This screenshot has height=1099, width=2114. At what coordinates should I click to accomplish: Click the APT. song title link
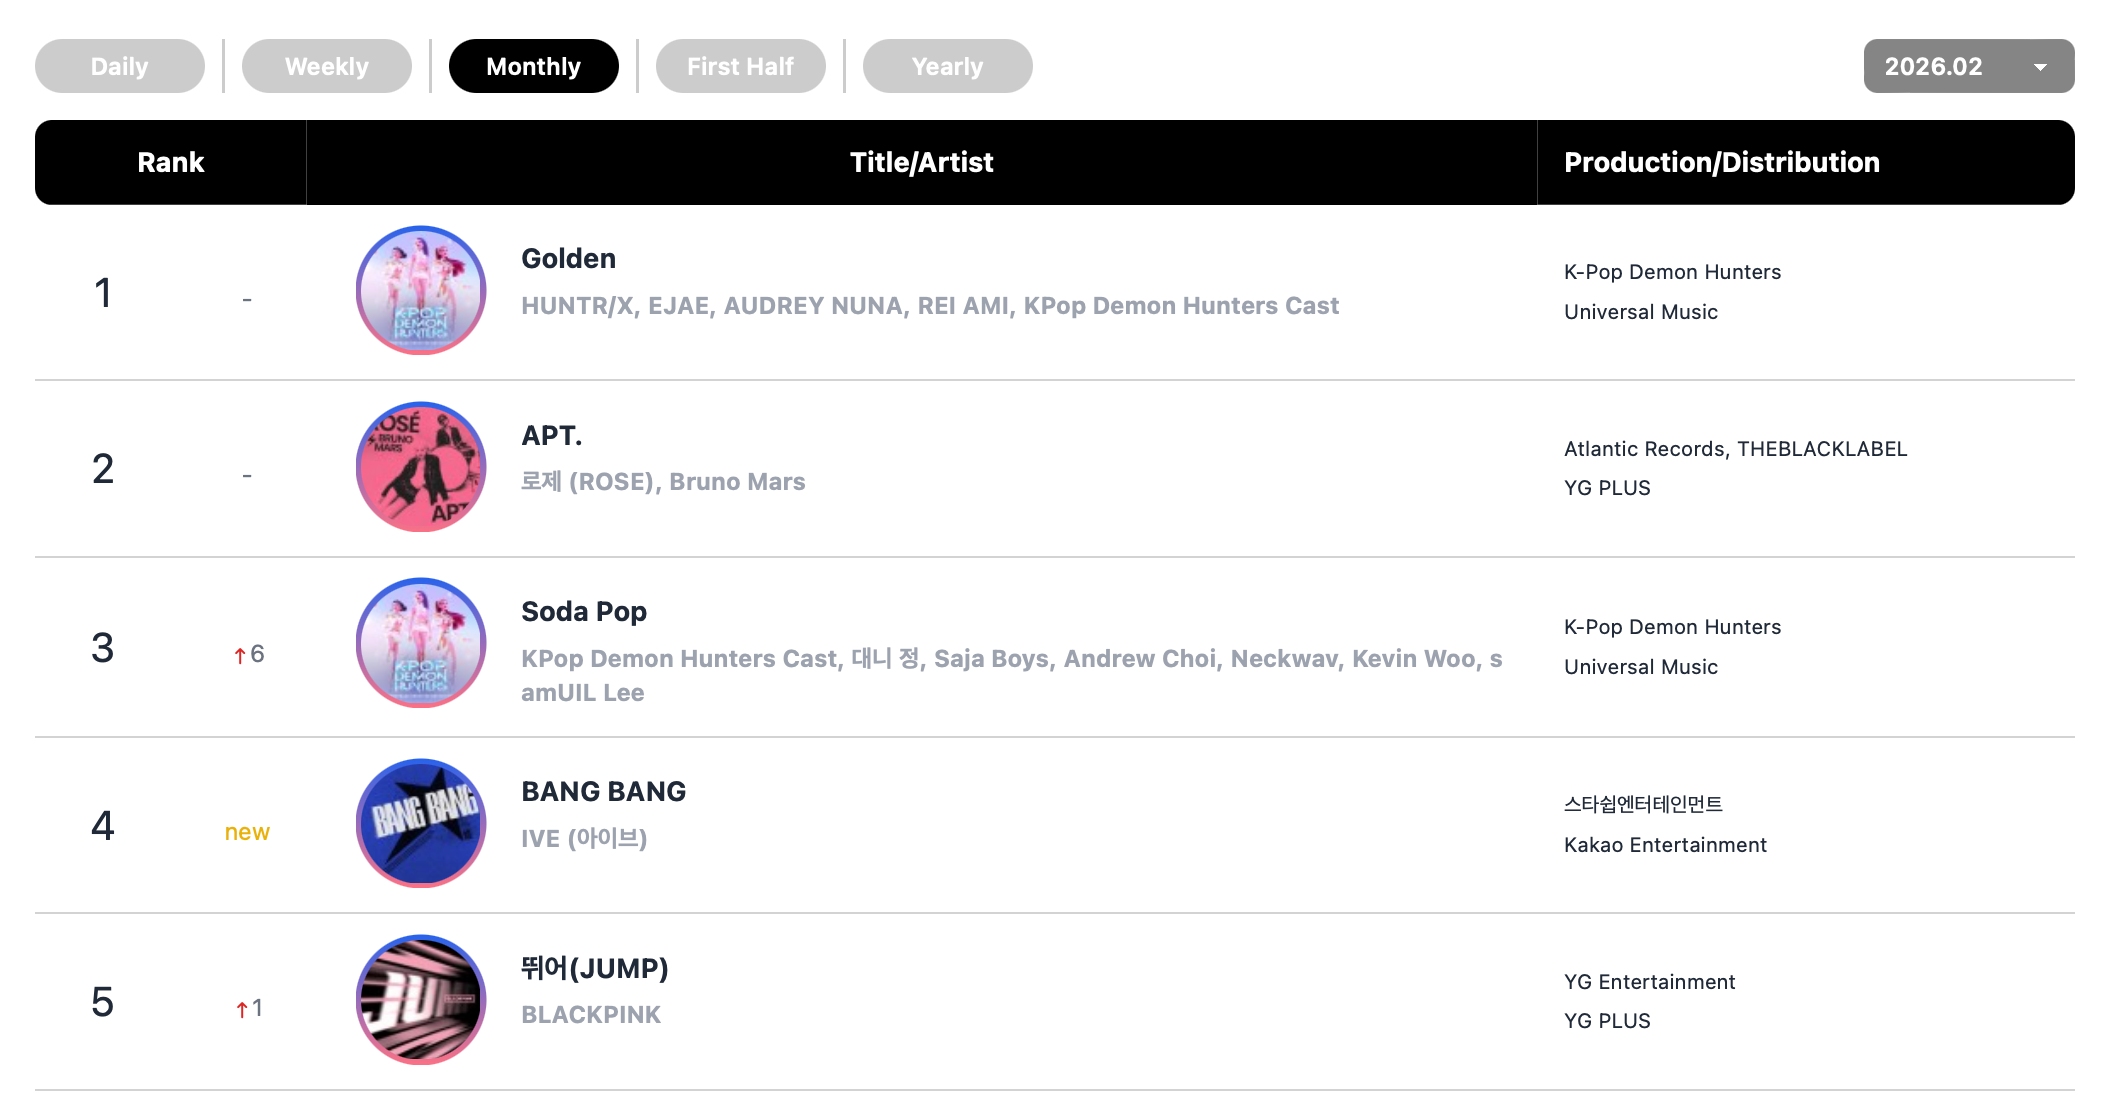tap(551, 436)
